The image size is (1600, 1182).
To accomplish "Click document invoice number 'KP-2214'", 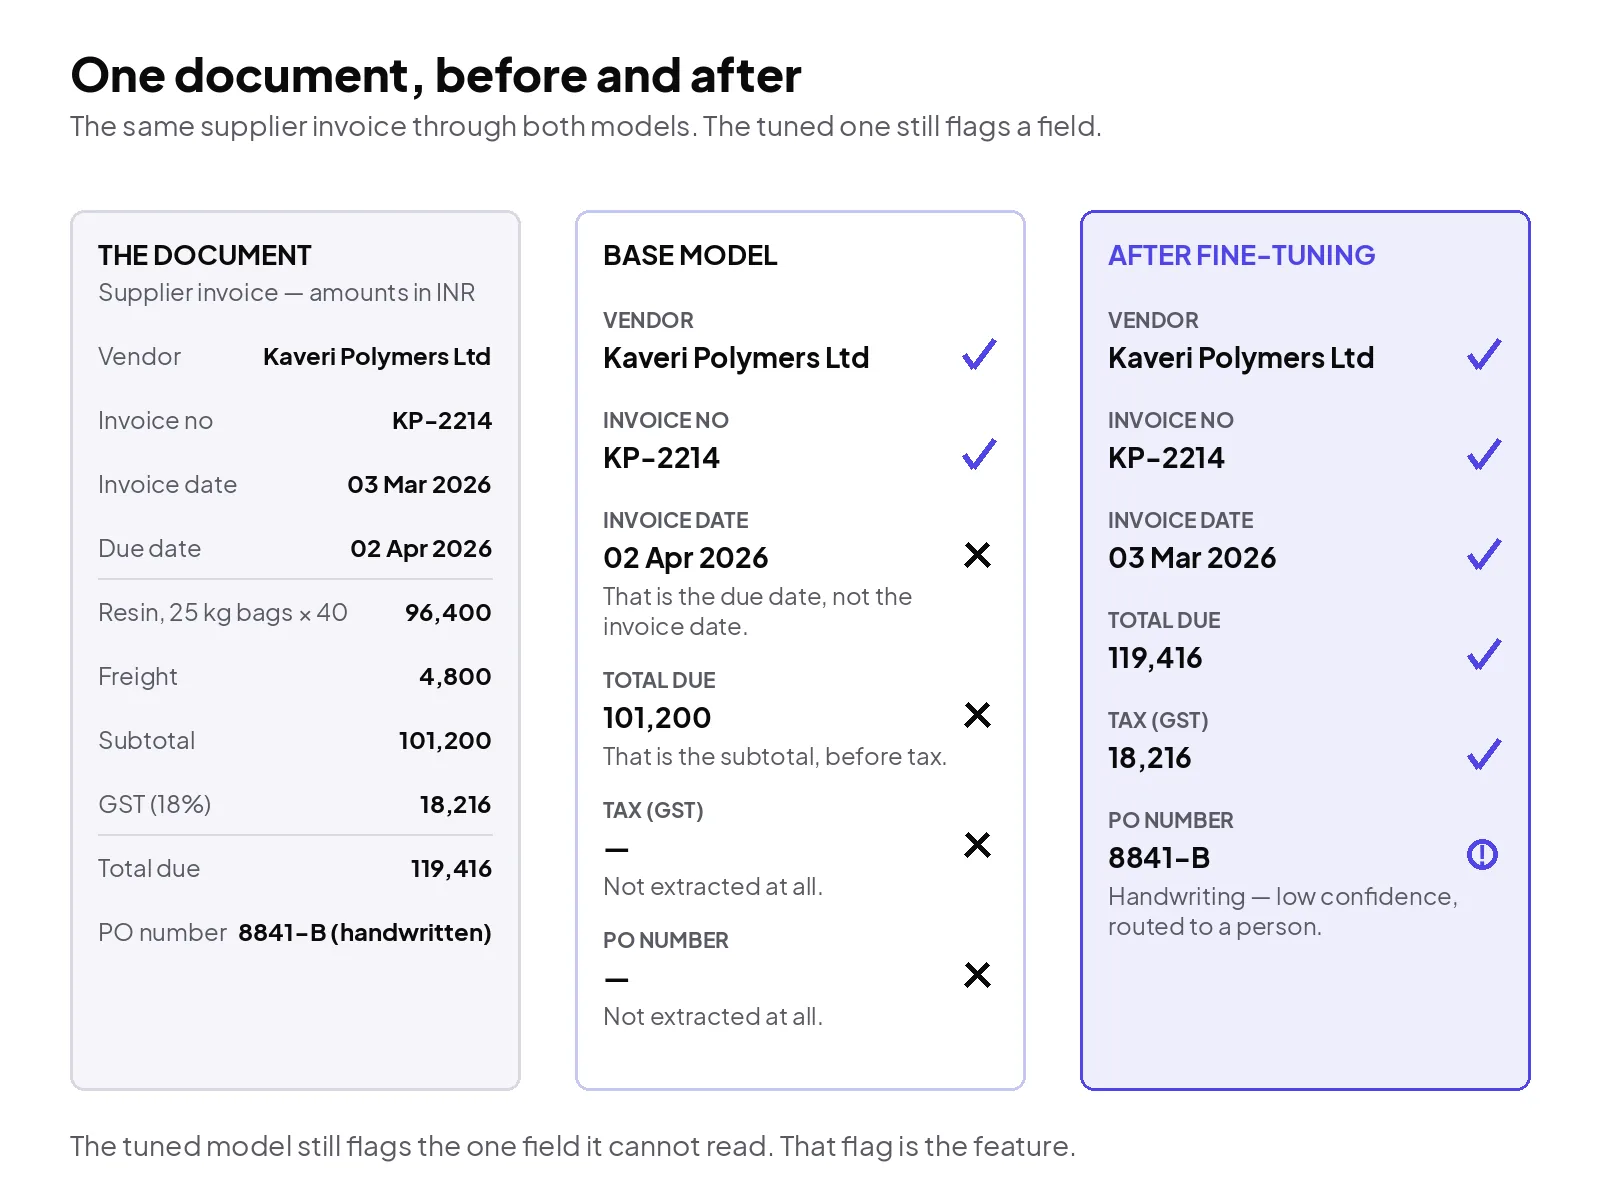I will tap(441, 421).
